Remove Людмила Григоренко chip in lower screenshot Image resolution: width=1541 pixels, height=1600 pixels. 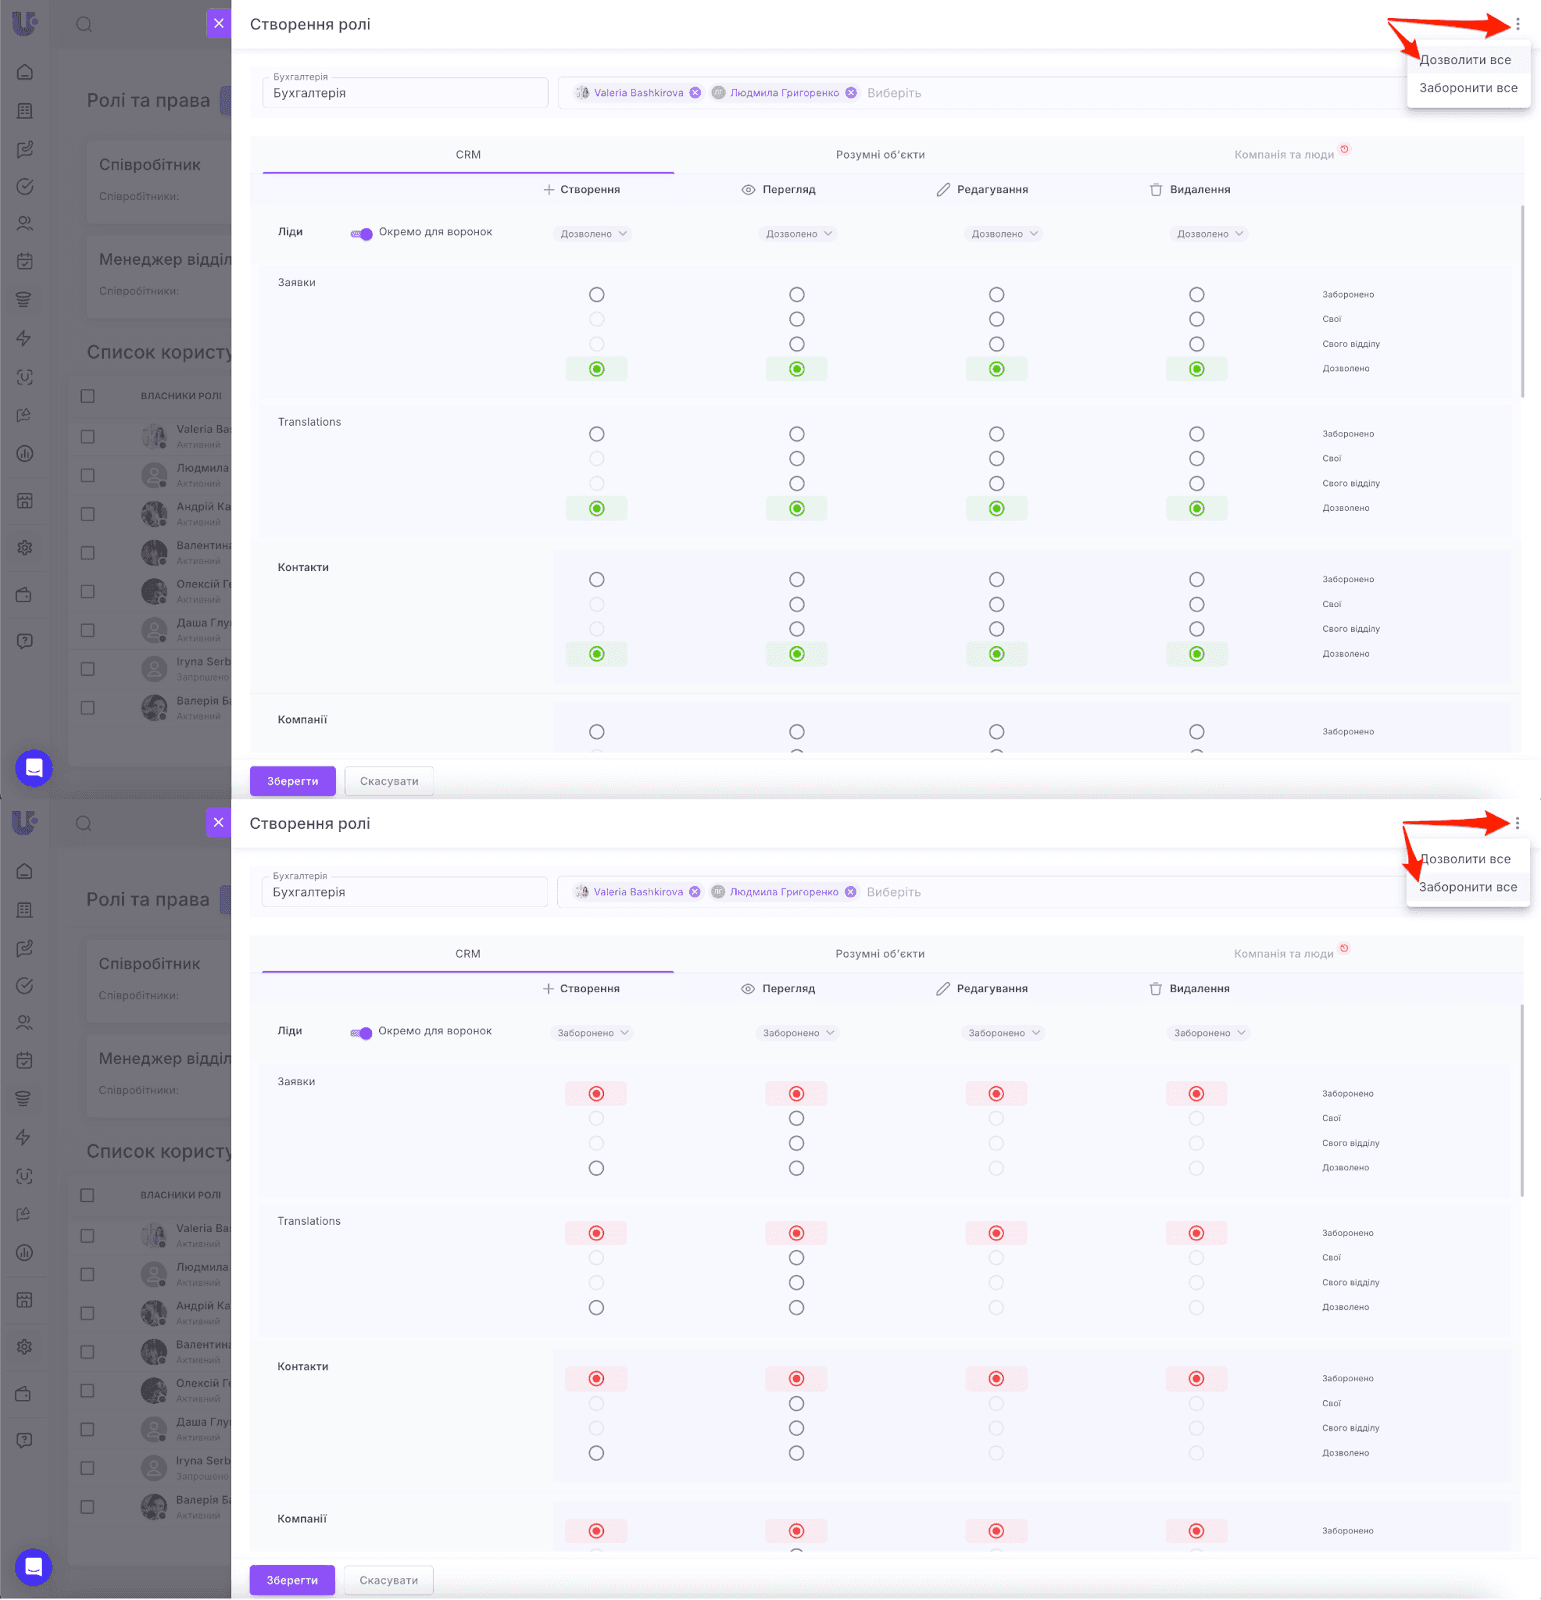tap(851, 892)
